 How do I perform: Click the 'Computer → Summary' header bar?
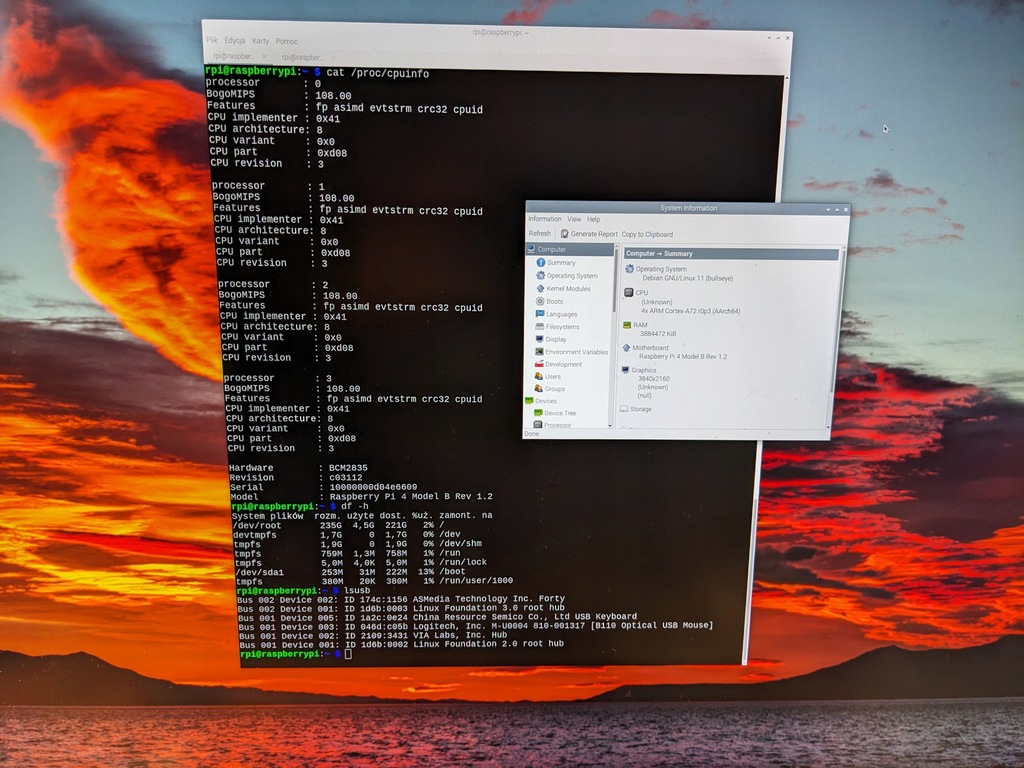tap(731, 253)
